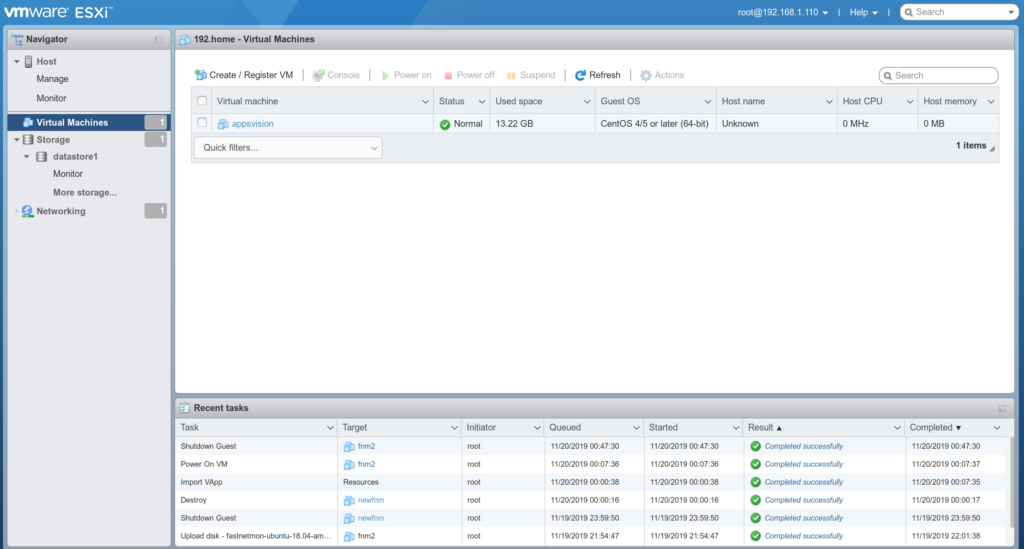Click the Recent tasks panel minimize icon
The height and width of the screenshot is (549, 1024).
(x=1002, y=408)
